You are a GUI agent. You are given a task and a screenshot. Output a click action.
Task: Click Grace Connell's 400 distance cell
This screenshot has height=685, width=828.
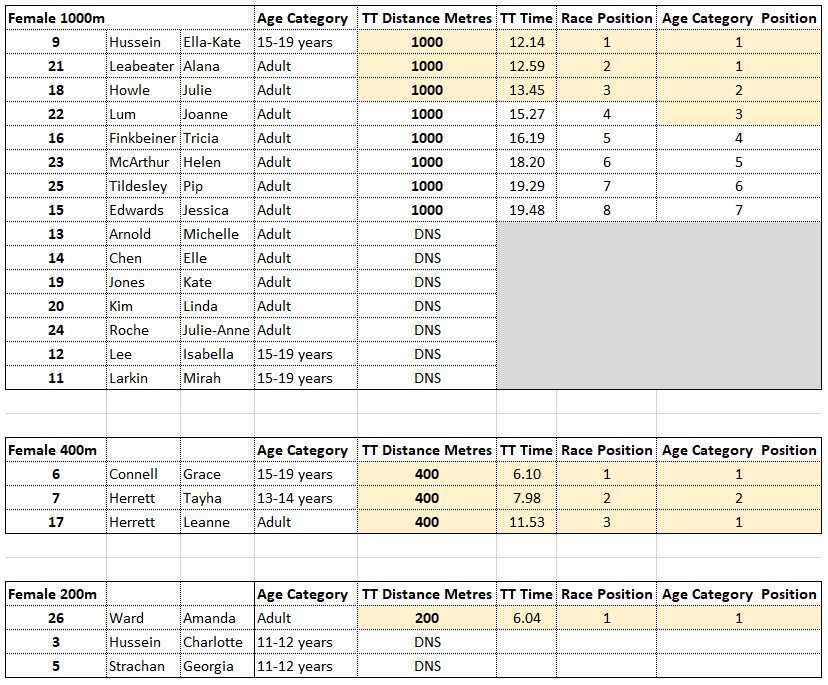click(x=427, y=474)
